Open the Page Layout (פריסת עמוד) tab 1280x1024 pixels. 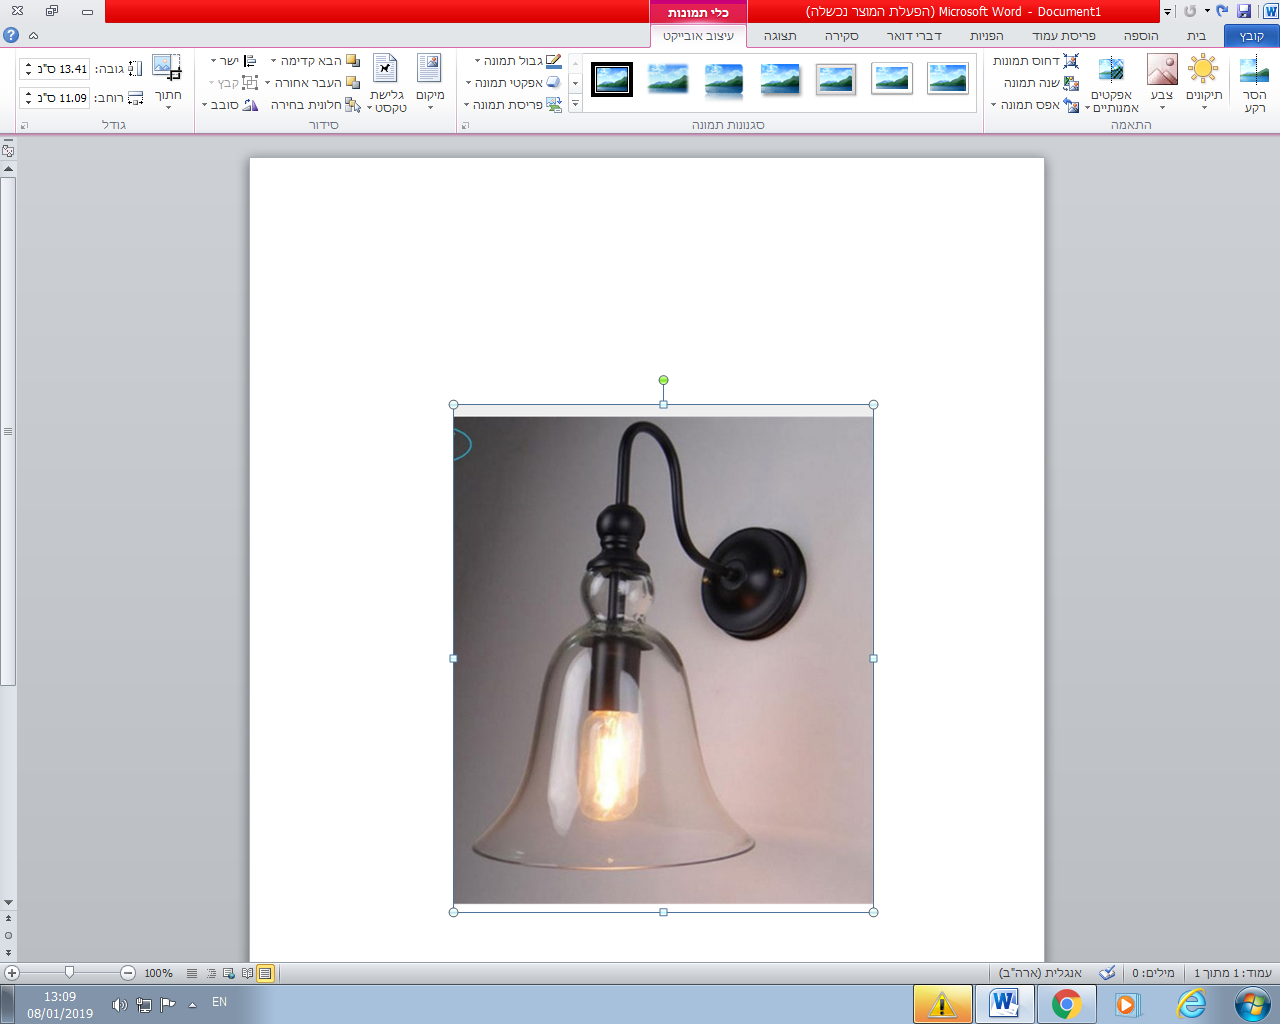click(x=1064, y=36)
